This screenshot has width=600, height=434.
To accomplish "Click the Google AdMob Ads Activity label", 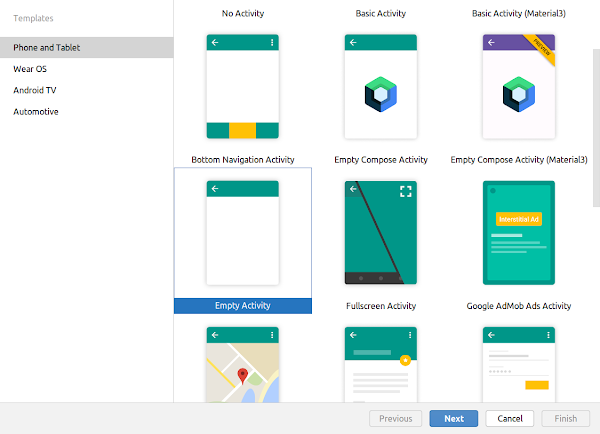I will click(519, 306).
